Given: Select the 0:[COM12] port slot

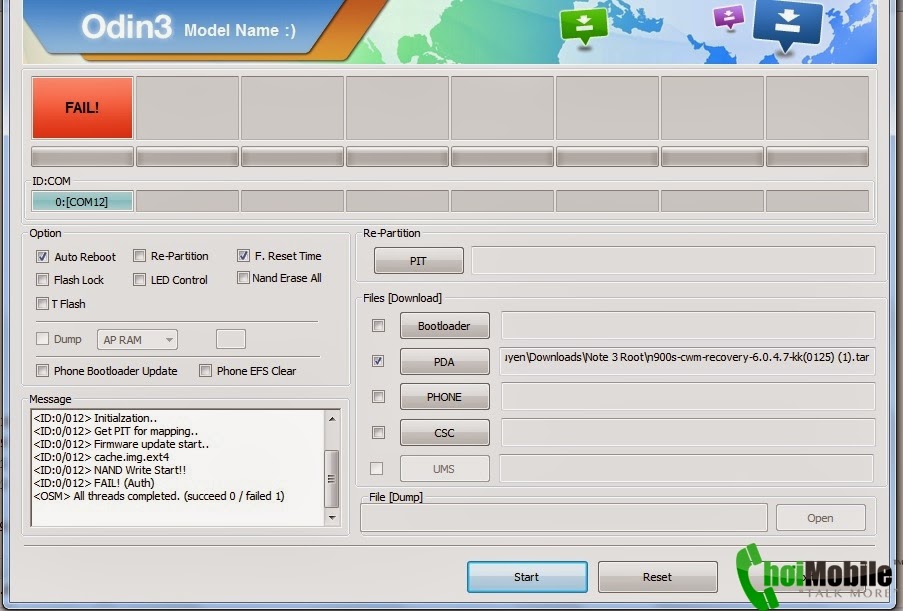Looking at the screenshot, I should click(82, 202).
